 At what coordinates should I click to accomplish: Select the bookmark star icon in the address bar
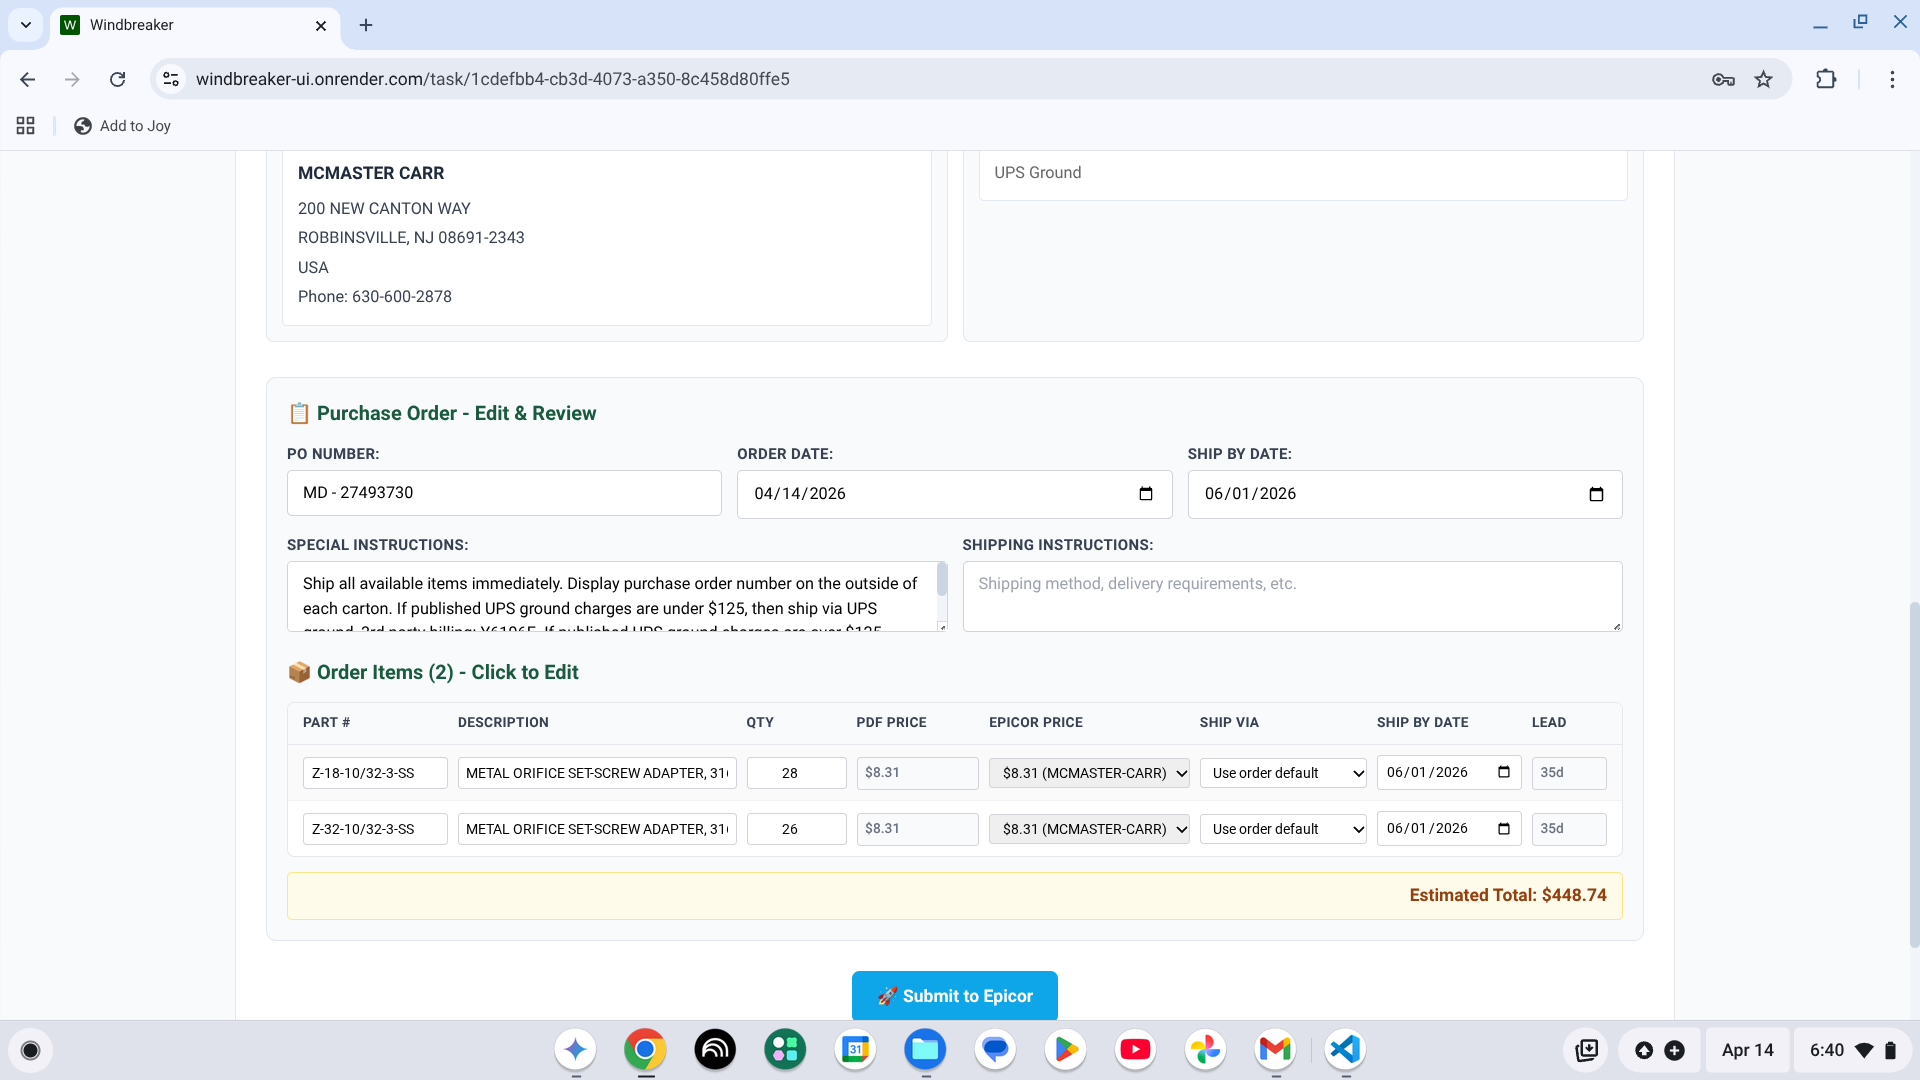click(x=1763, y=79)
